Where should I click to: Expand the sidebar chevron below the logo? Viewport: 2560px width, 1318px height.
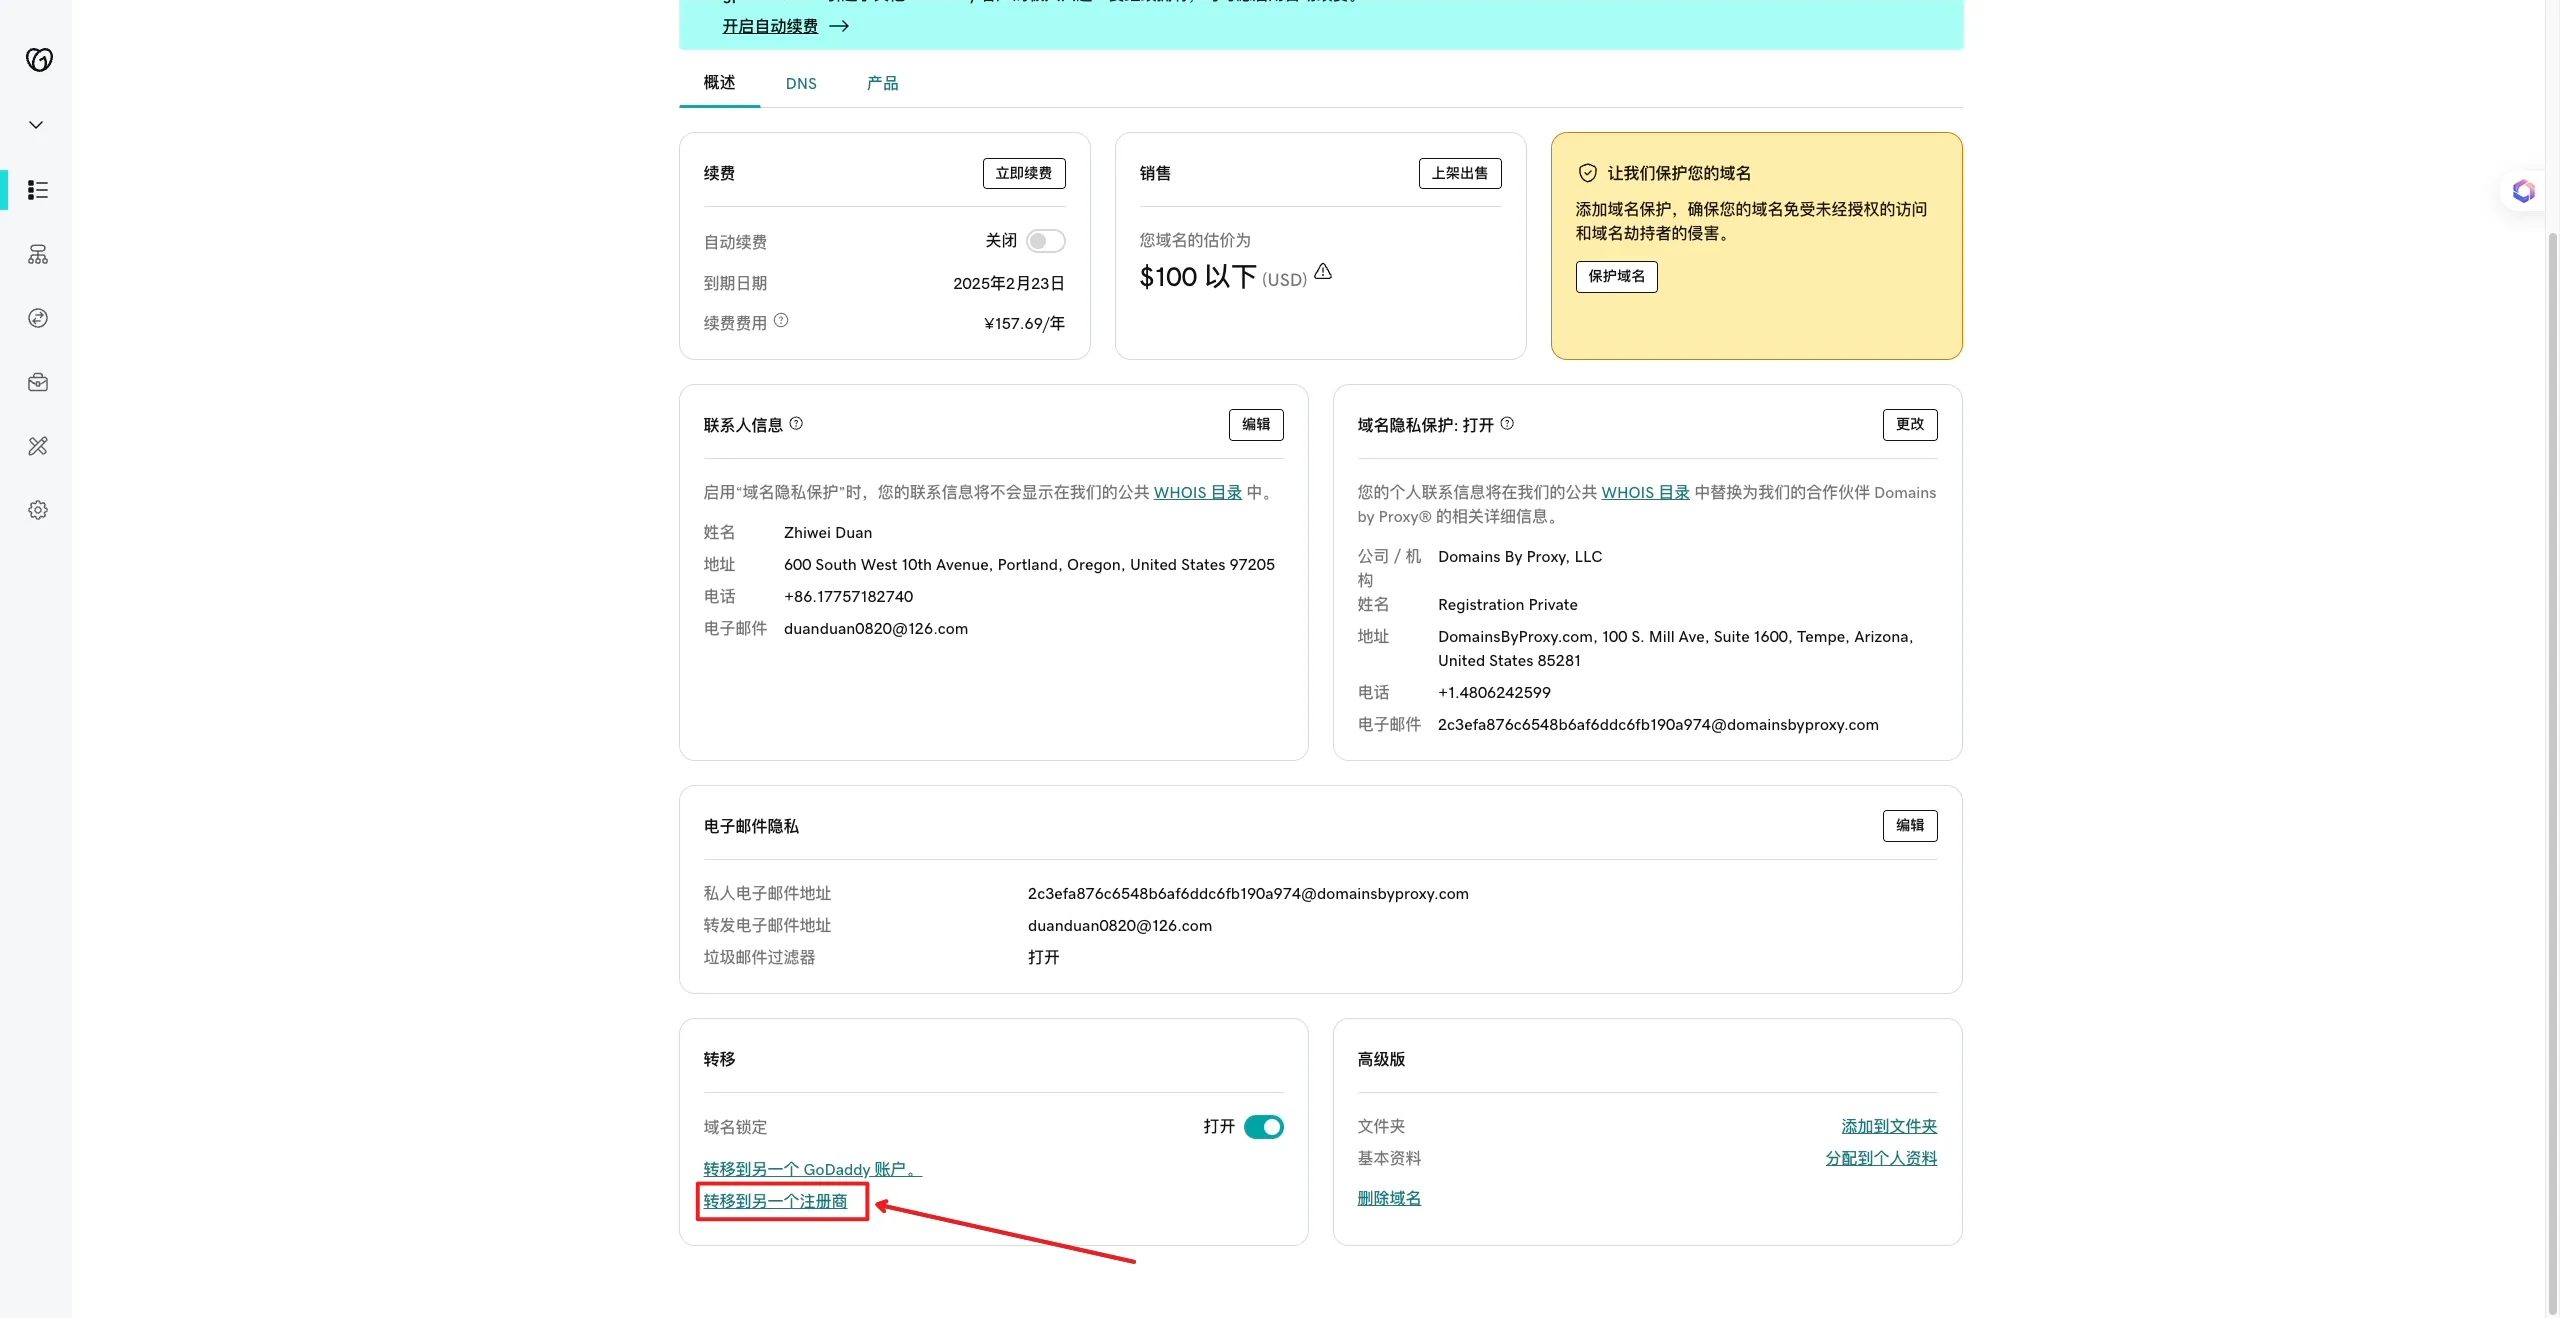click(36, 125)
